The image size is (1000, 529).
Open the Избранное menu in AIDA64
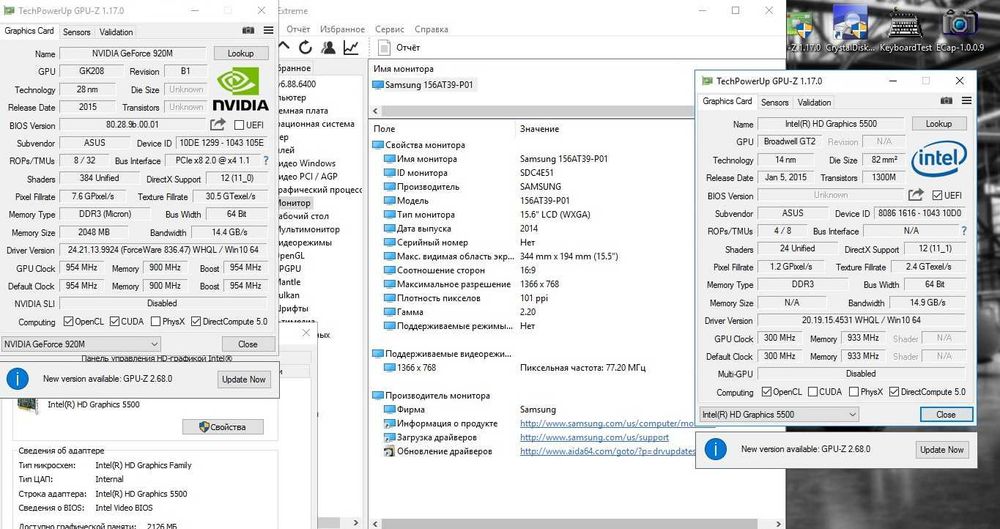tap(342, 29)
